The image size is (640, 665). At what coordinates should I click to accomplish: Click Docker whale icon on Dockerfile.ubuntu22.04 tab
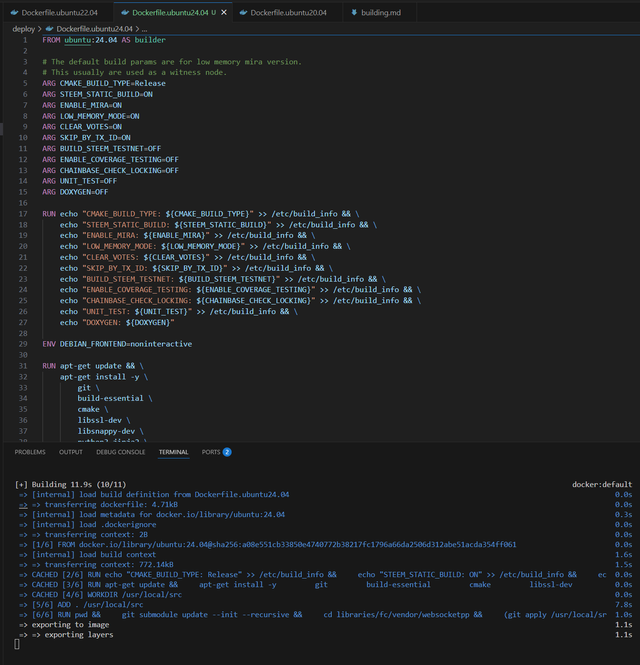point(15,13)
